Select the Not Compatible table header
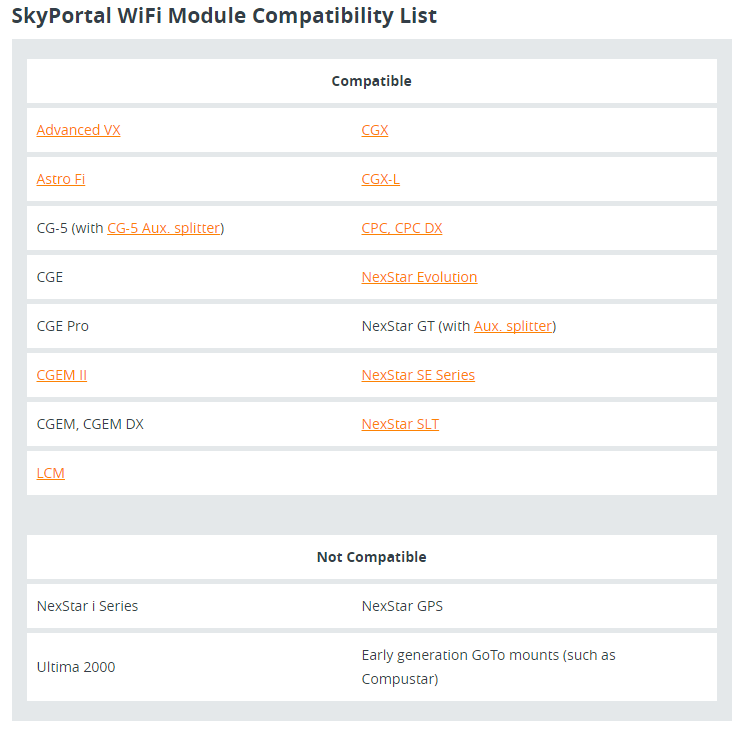Image resolution: width=749 pixels, height=733 pixels. pos(372,557)
